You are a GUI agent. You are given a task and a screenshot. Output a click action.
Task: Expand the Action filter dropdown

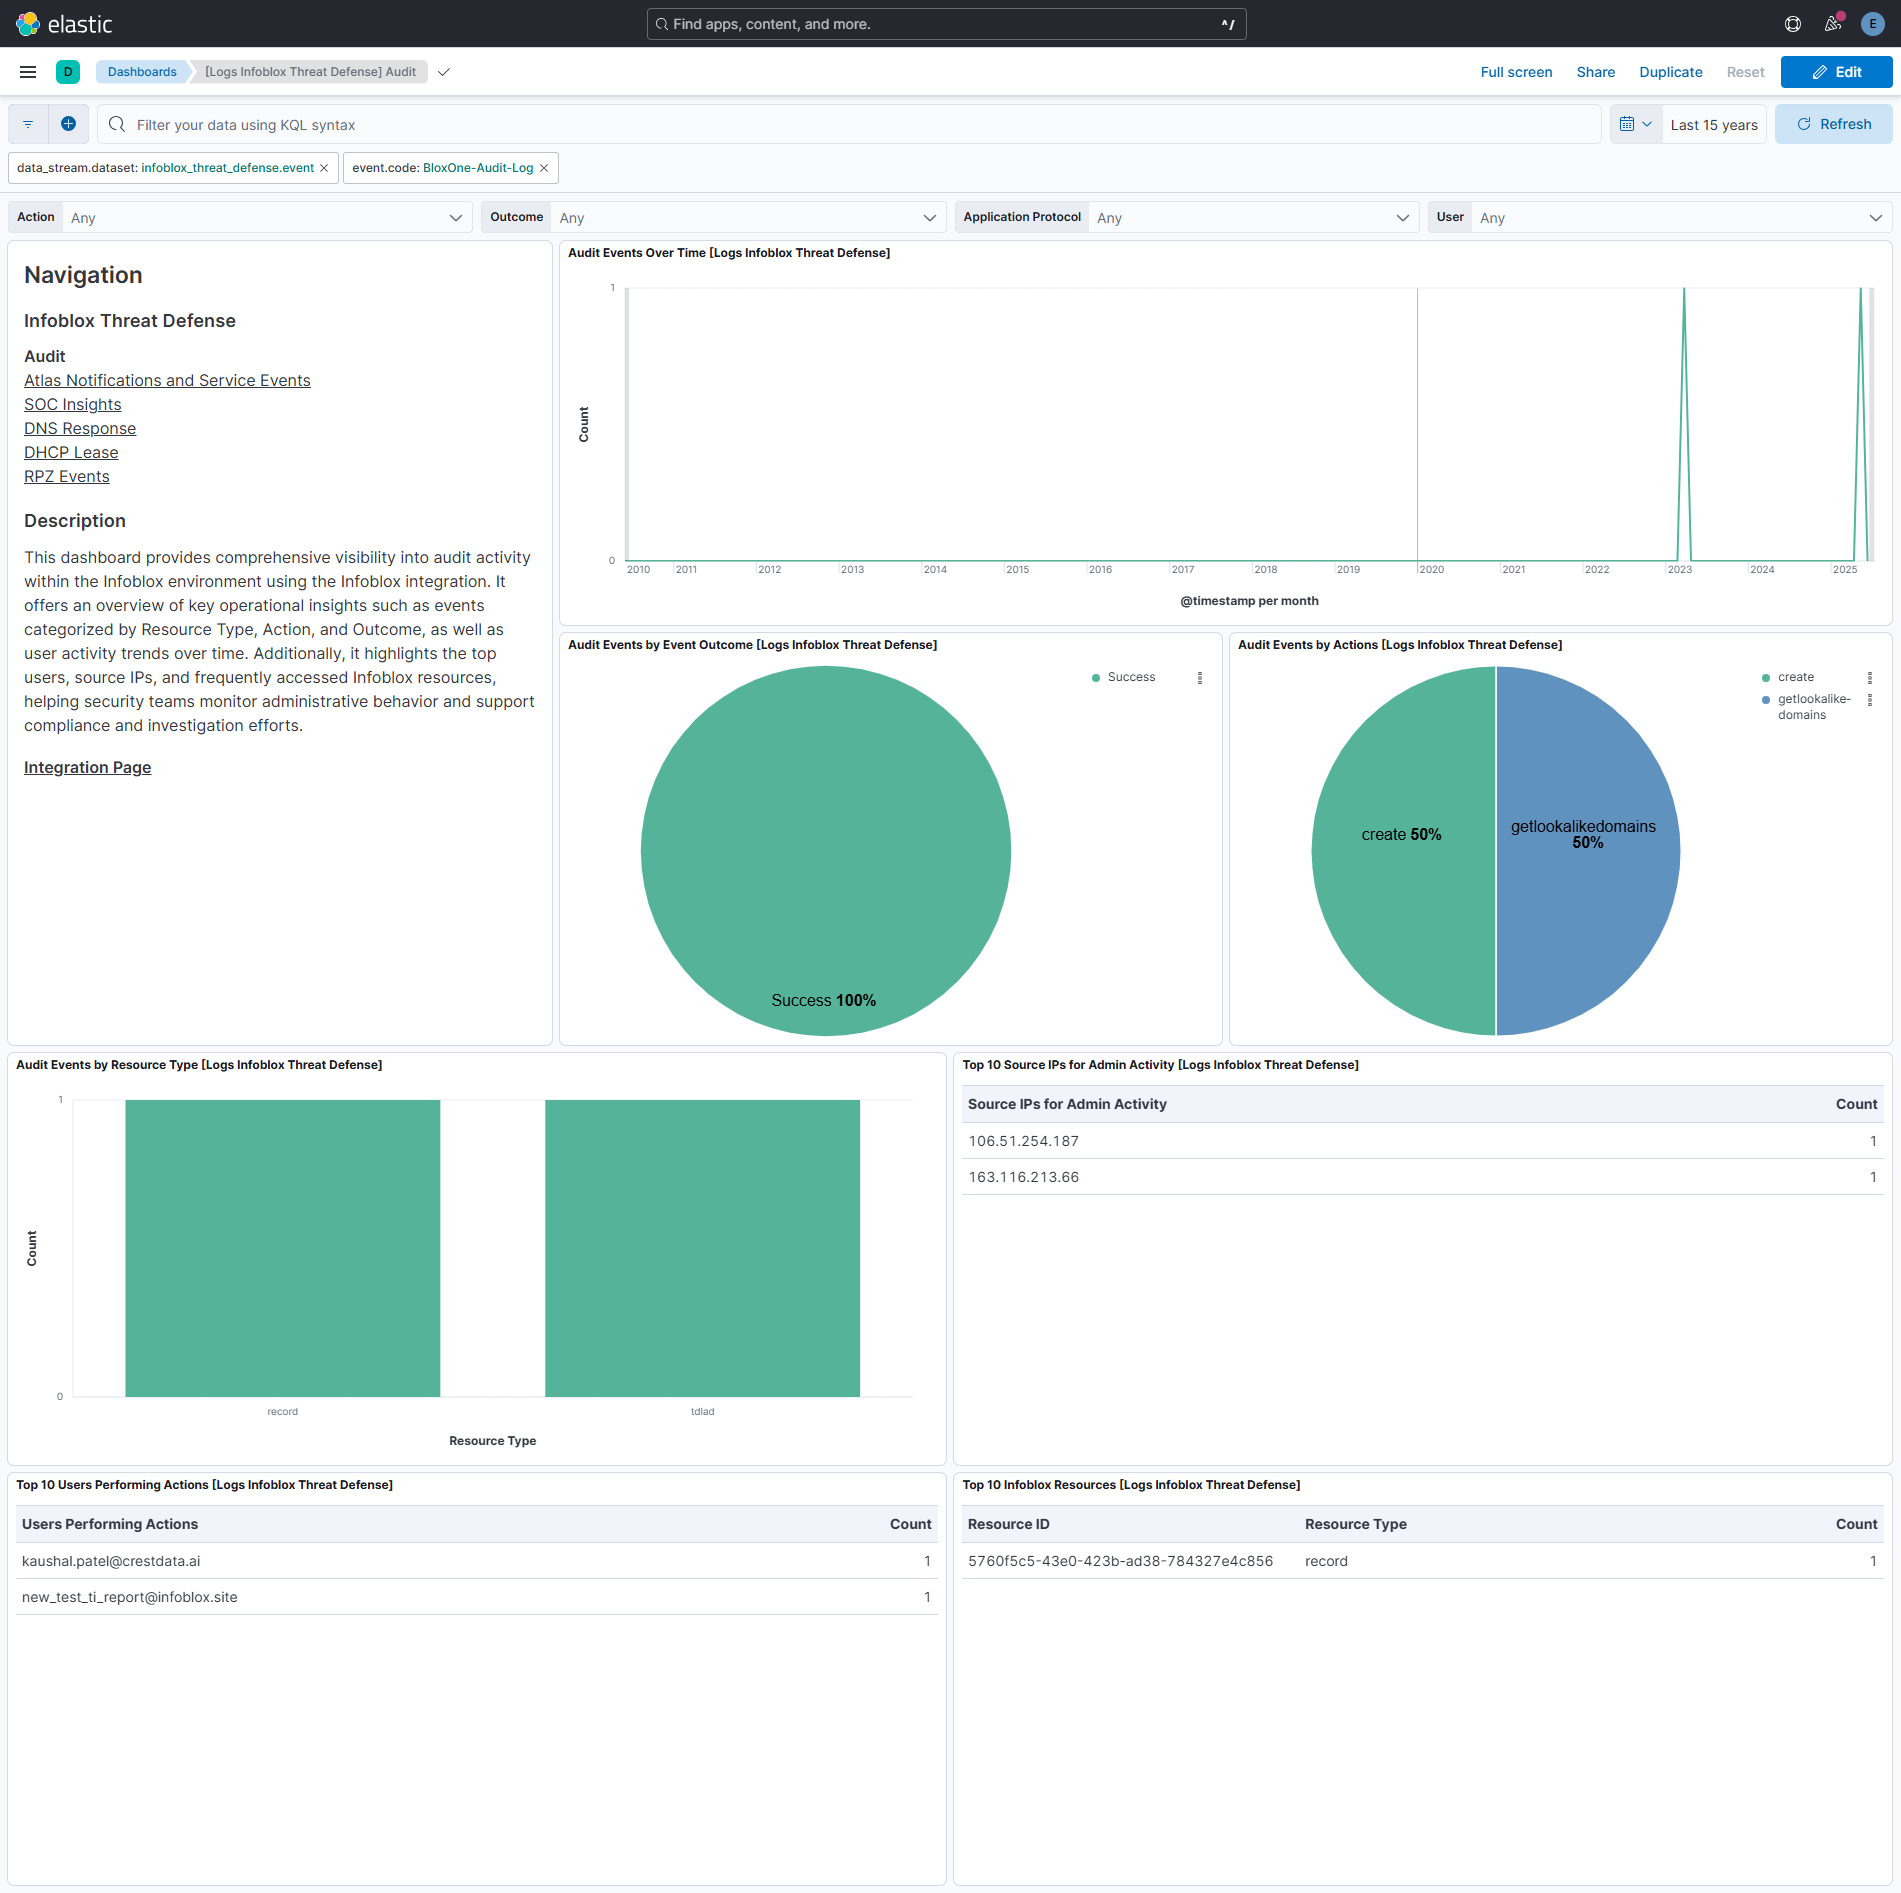[266, 217]
